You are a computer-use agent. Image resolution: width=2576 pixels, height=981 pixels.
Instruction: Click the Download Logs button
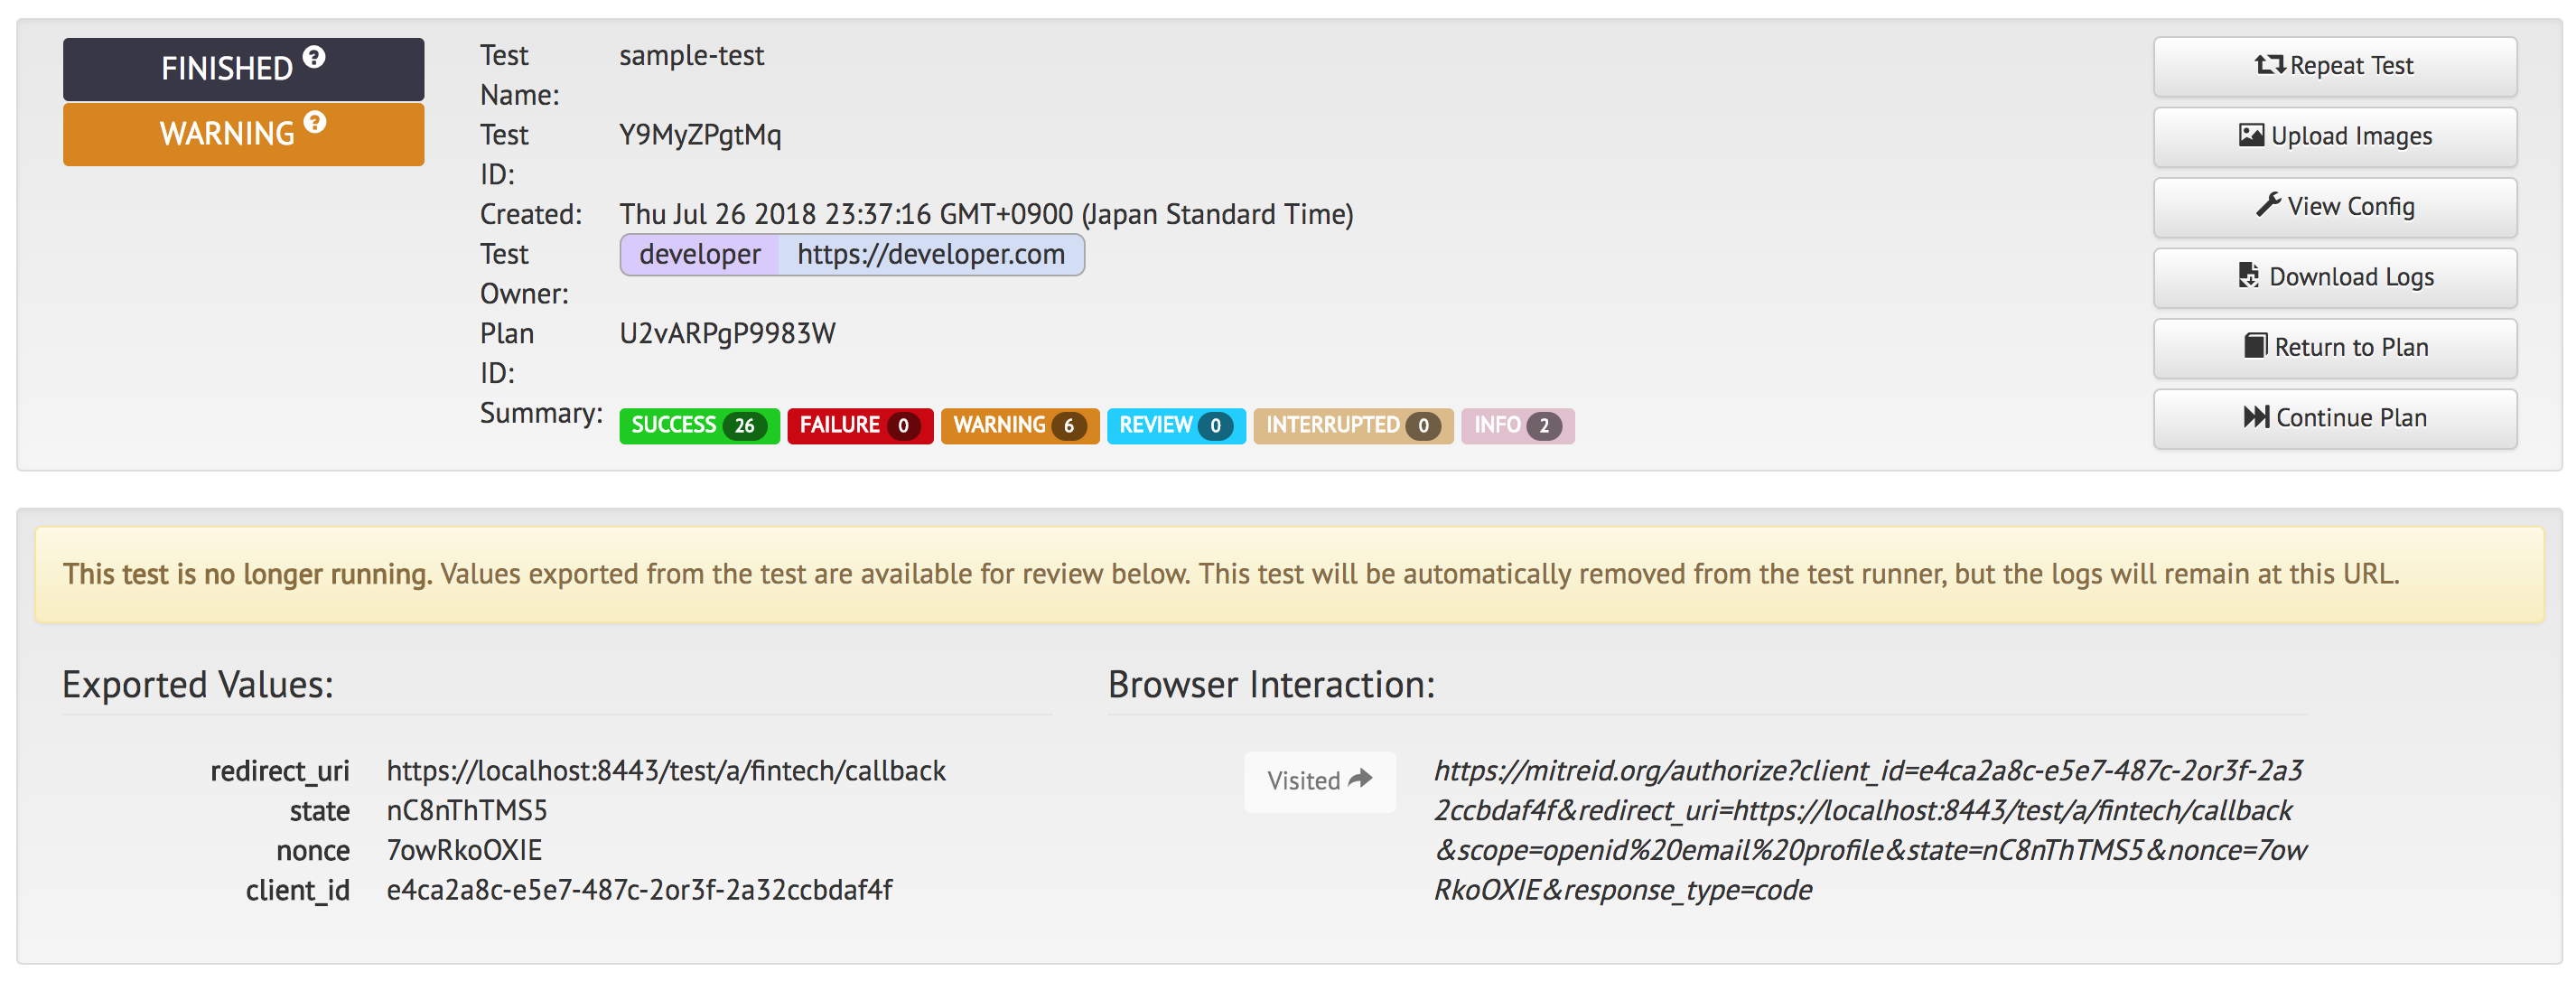click(x=2334, y=277)
